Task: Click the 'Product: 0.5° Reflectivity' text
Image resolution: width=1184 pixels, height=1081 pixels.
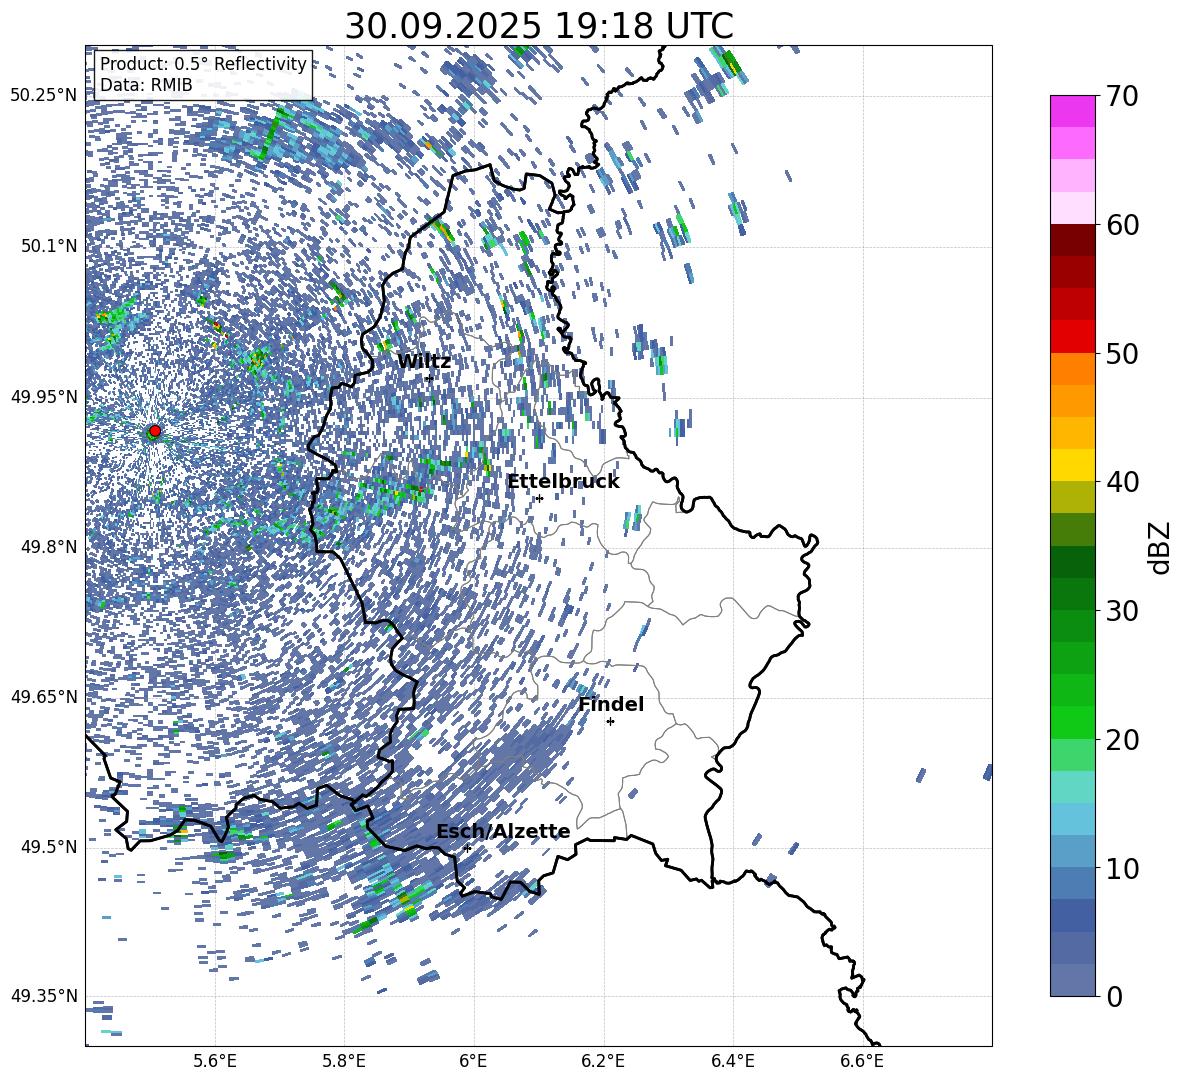Action: pos(203,64)
